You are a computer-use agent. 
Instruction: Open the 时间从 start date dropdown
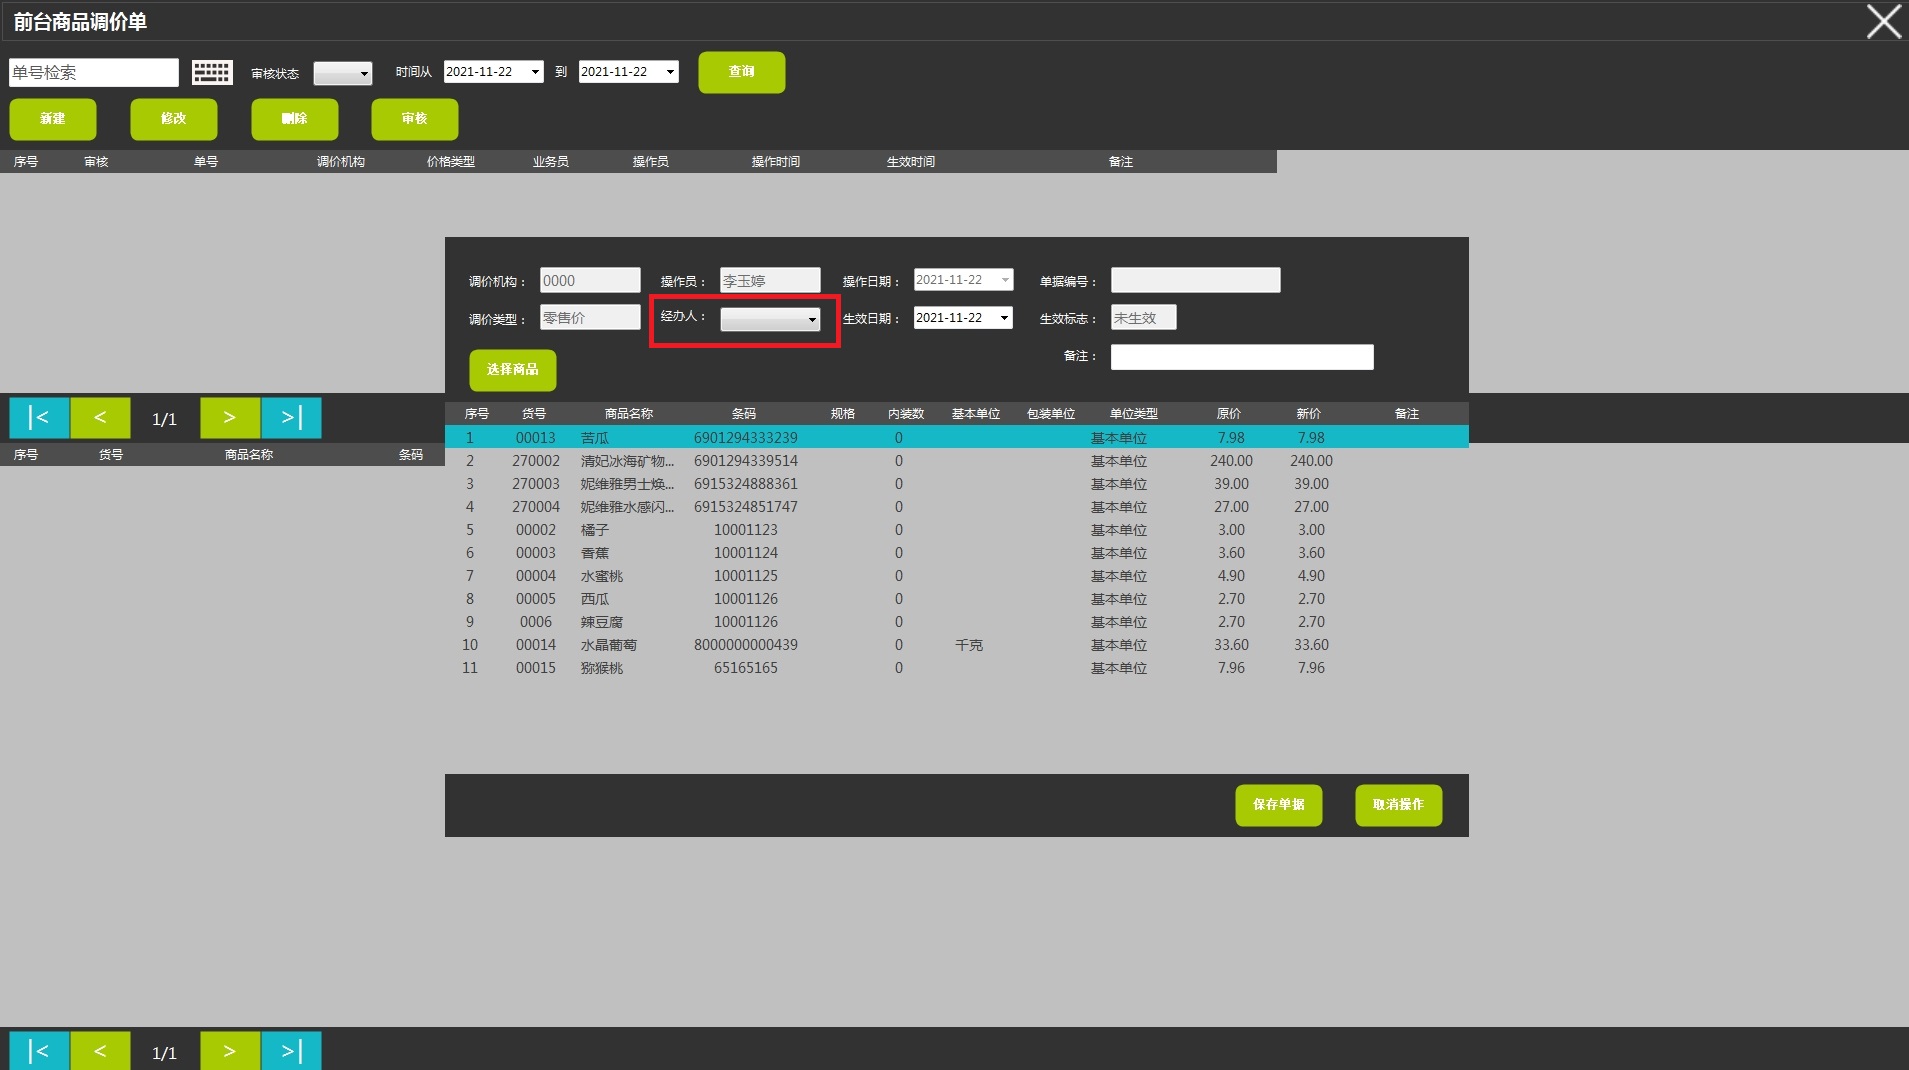535,72
